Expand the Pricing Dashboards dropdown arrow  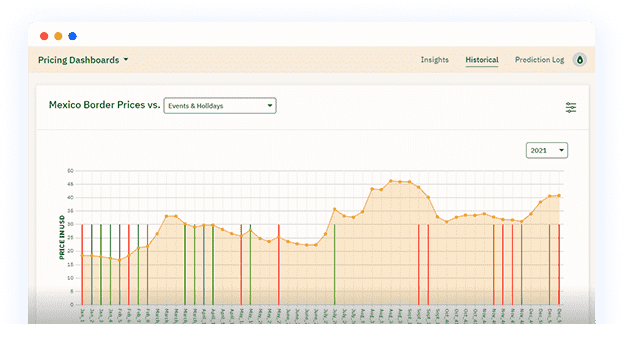[x=126, y=60]
